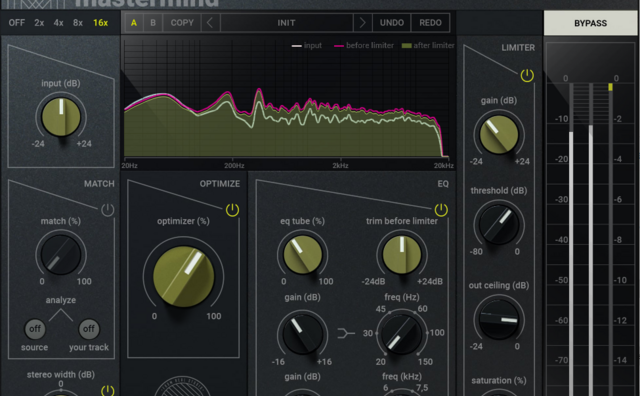Click the 'MATCH' section heading
The image size is (640, 396).
(99, 184)
